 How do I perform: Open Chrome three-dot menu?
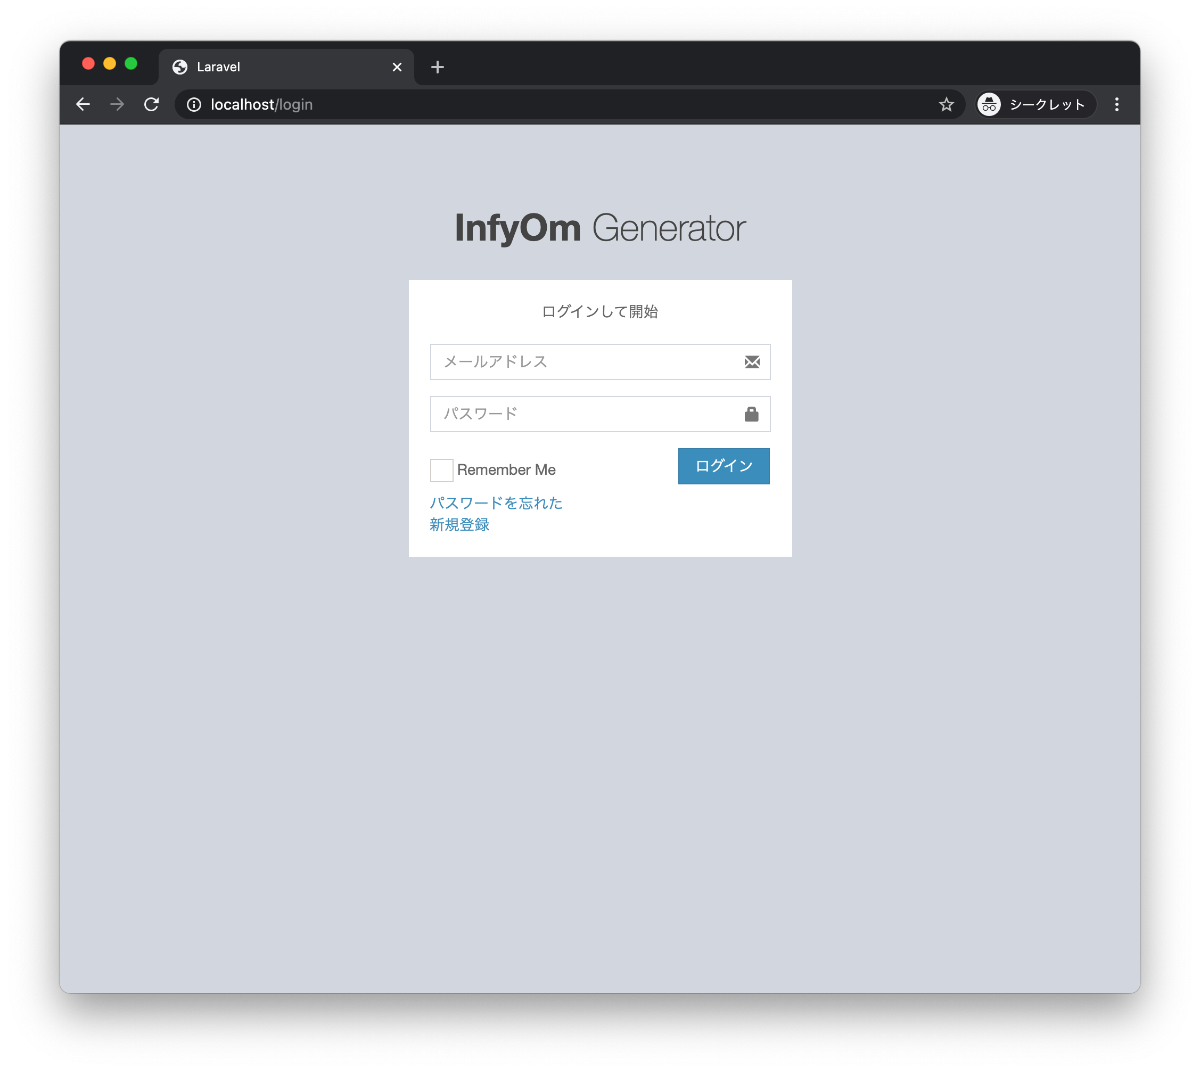pos(1117,104)
